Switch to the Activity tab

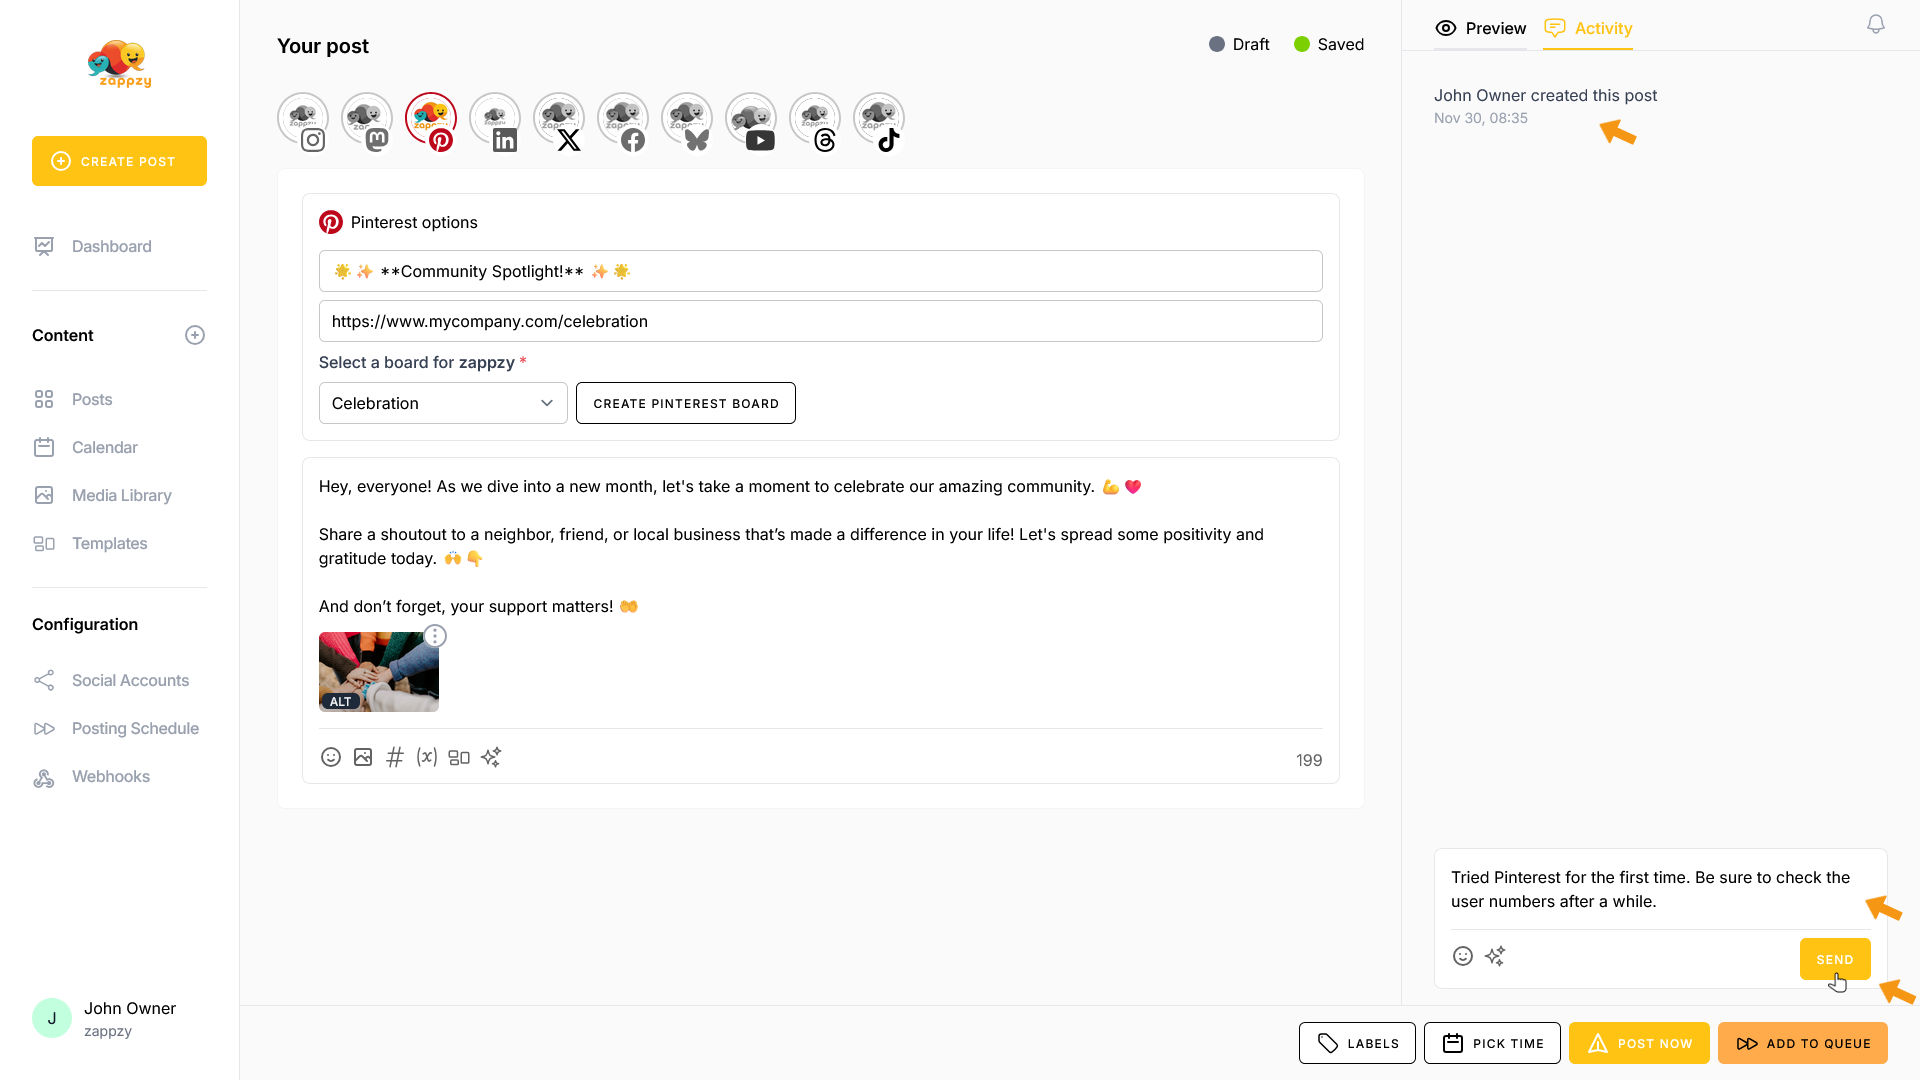[1588, 28]
